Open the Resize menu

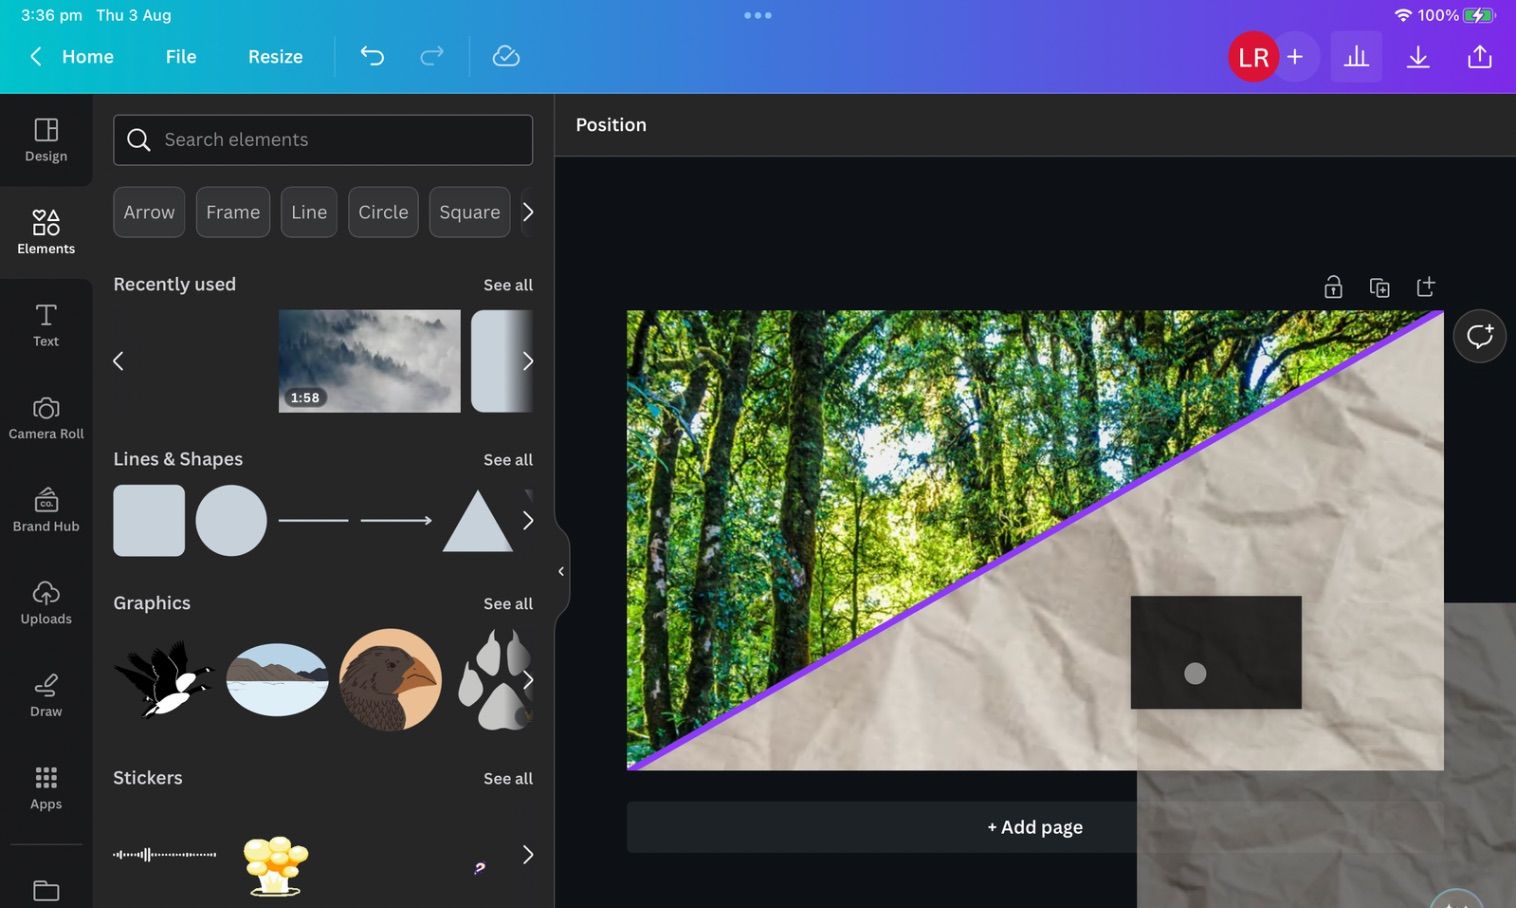pyautogui.click(x=275, y=56)
